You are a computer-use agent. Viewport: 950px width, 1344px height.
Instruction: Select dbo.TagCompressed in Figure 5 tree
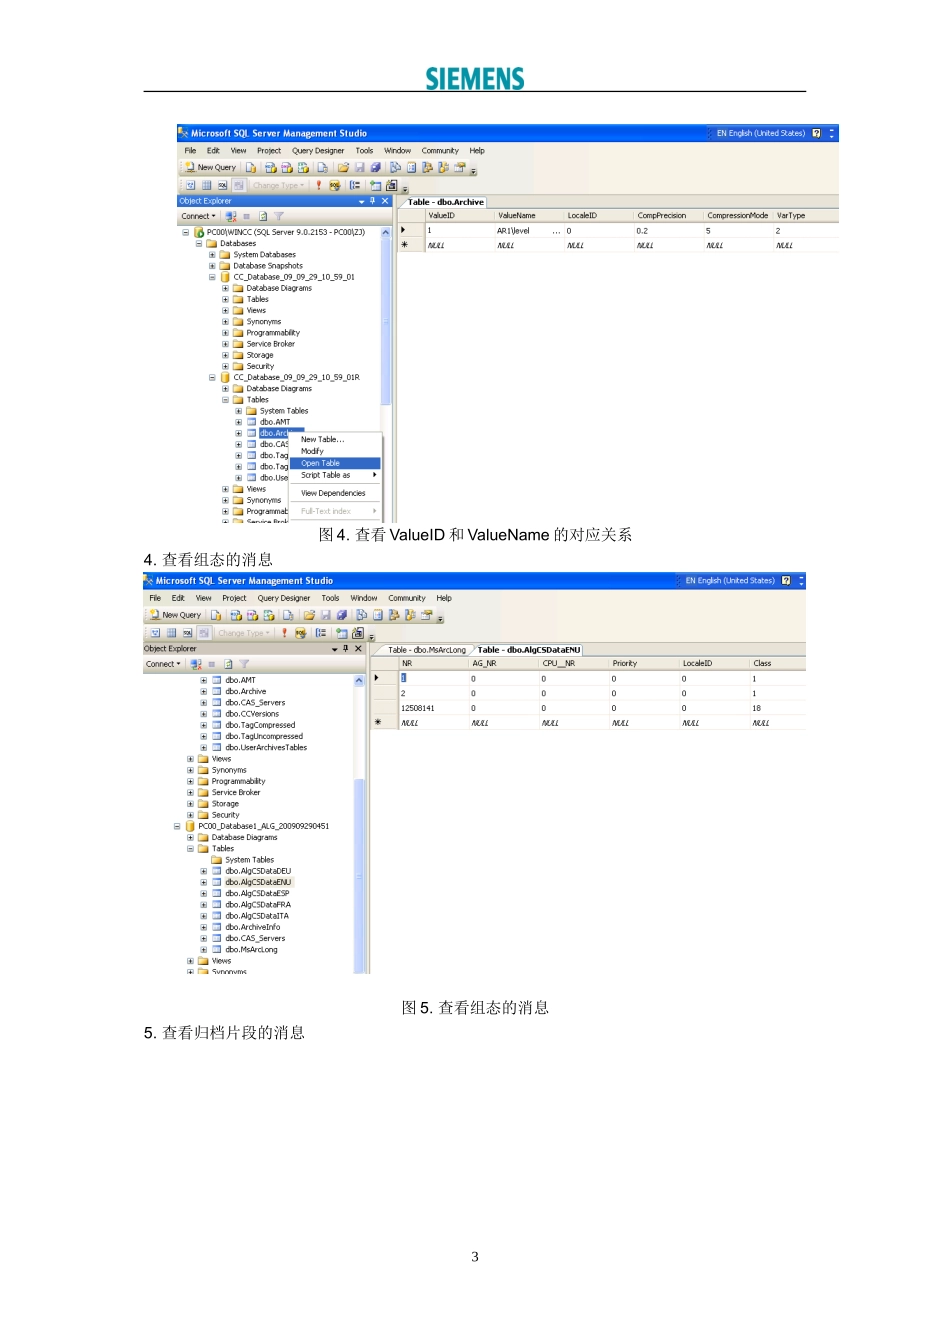[260, 725]
